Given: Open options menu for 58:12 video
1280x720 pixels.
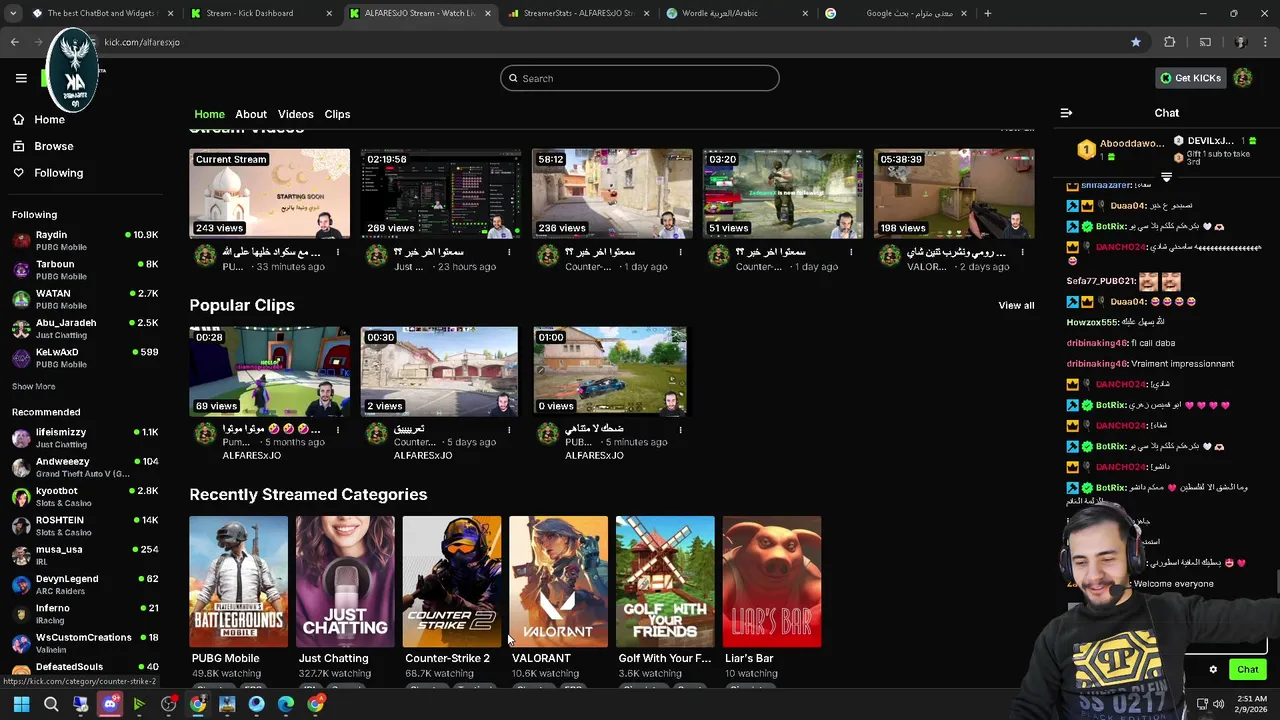Looking at the screenshot, I should (680, 252).
